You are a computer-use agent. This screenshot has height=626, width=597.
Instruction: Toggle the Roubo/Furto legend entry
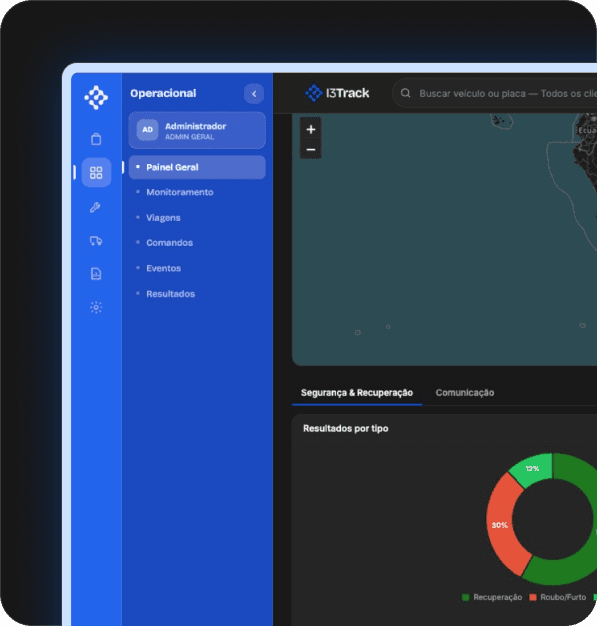pos(557,597)
